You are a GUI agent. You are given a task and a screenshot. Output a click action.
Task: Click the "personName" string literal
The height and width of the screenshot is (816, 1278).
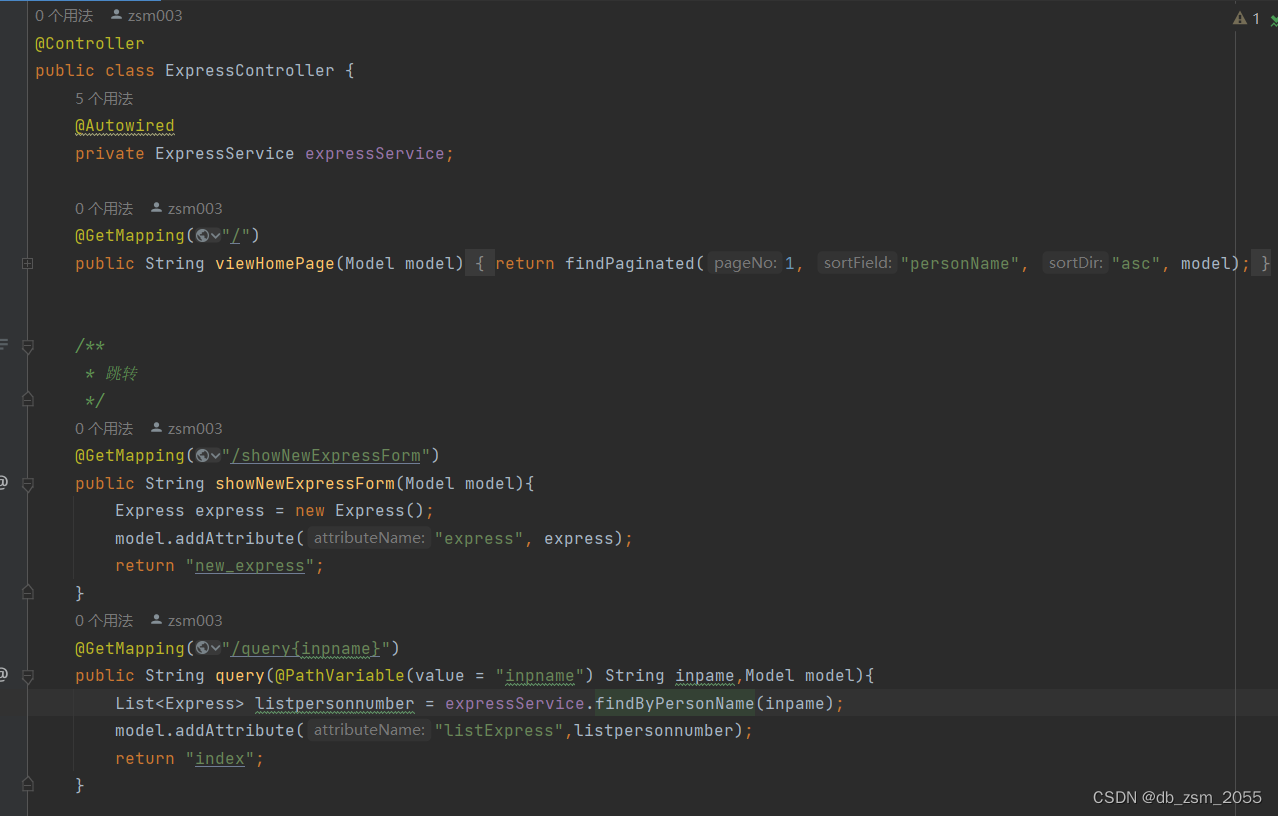pos(960,264)
